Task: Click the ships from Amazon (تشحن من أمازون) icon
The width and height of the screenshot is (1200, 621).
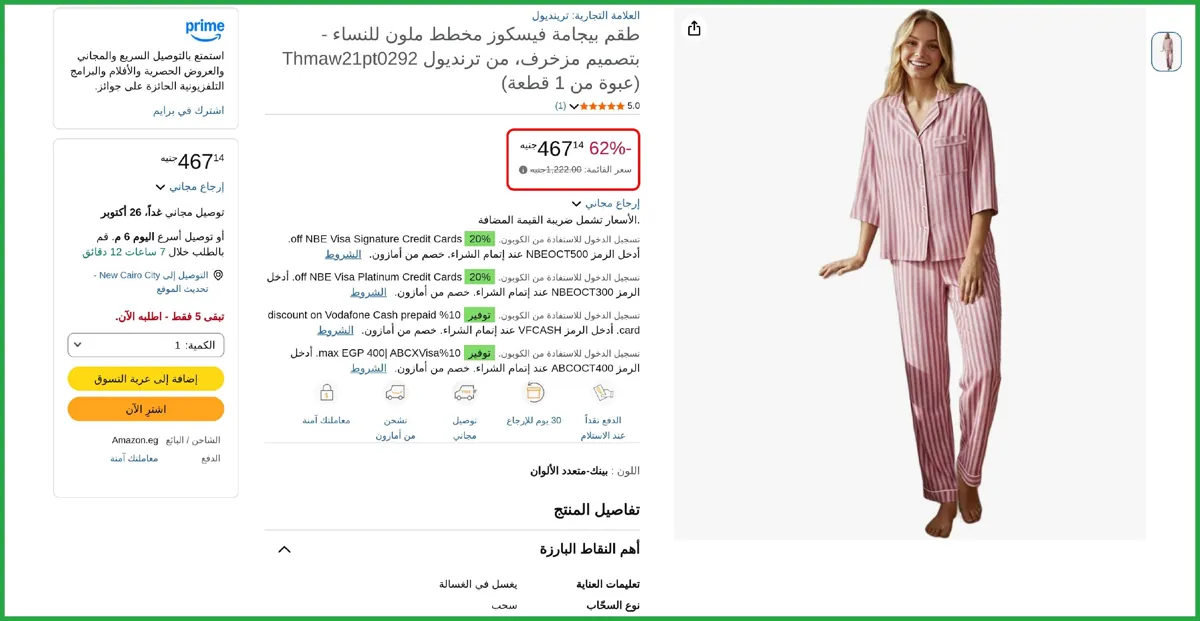Action: click(396, 392)
